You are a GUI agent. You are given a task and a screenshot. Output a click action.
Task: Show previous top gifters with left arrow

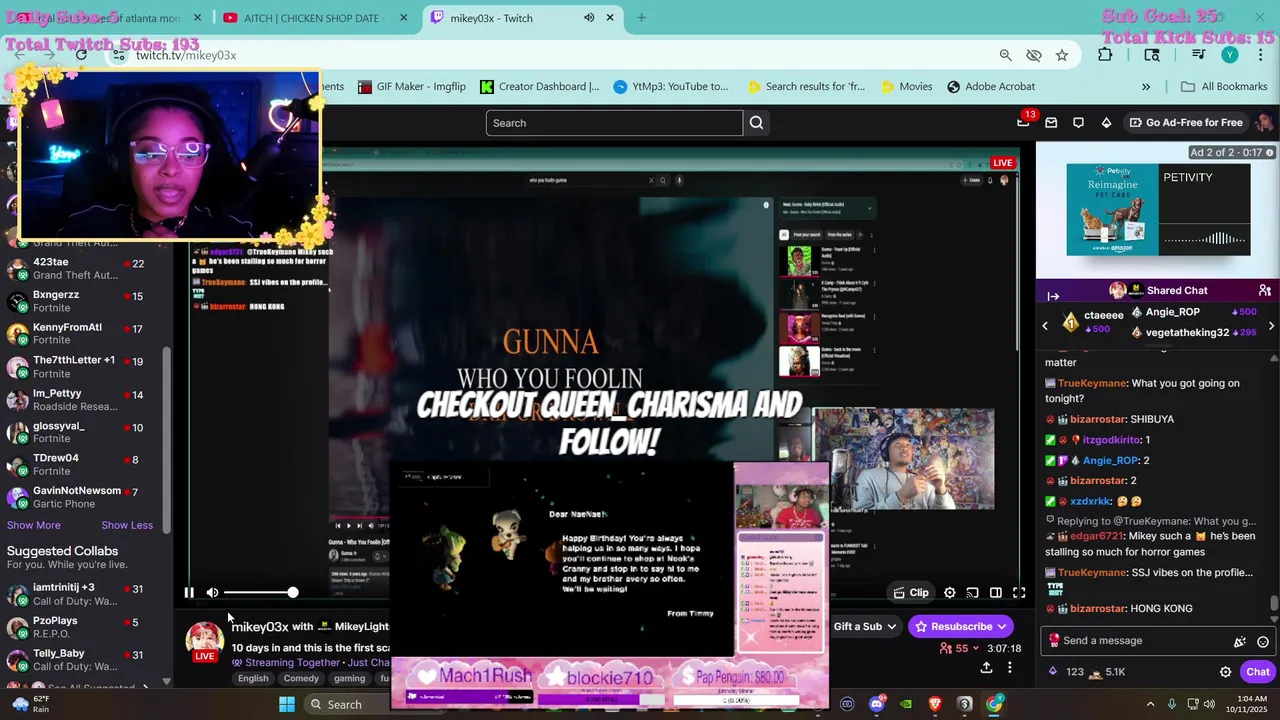[x=1045, y=326]
